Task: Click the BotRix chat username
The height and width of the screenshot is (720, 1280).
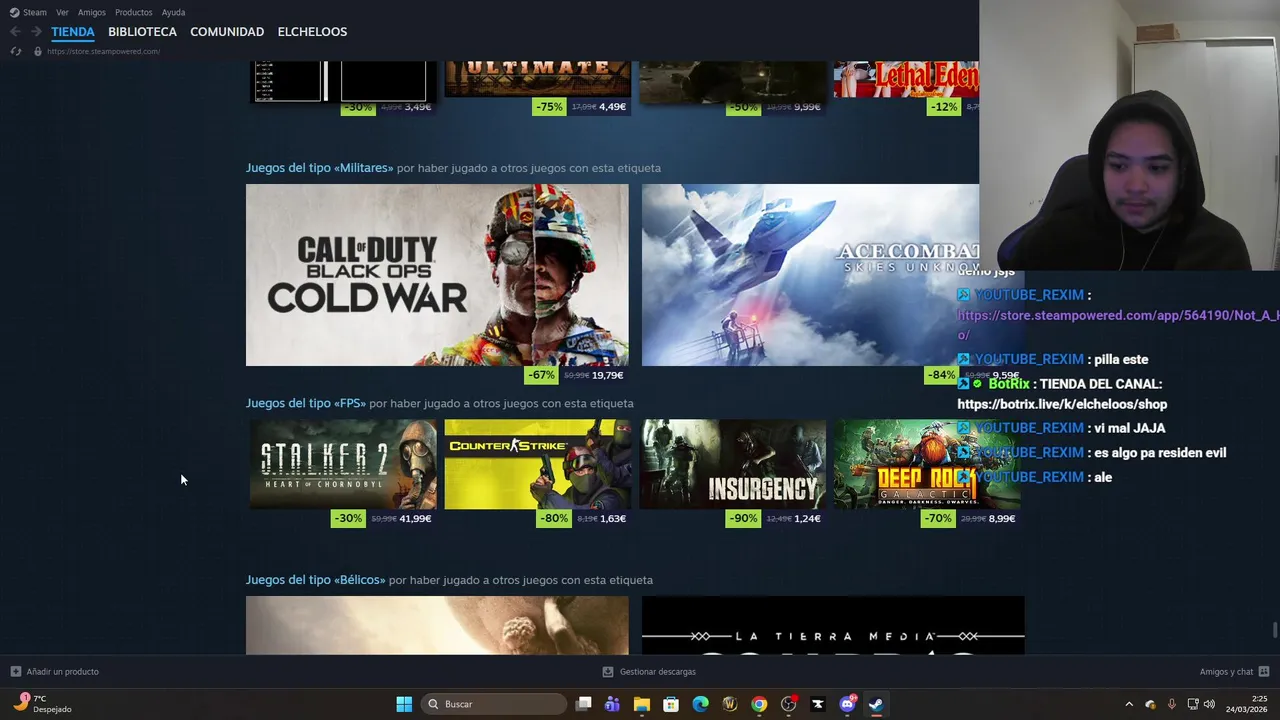Action: (1008, 384)
